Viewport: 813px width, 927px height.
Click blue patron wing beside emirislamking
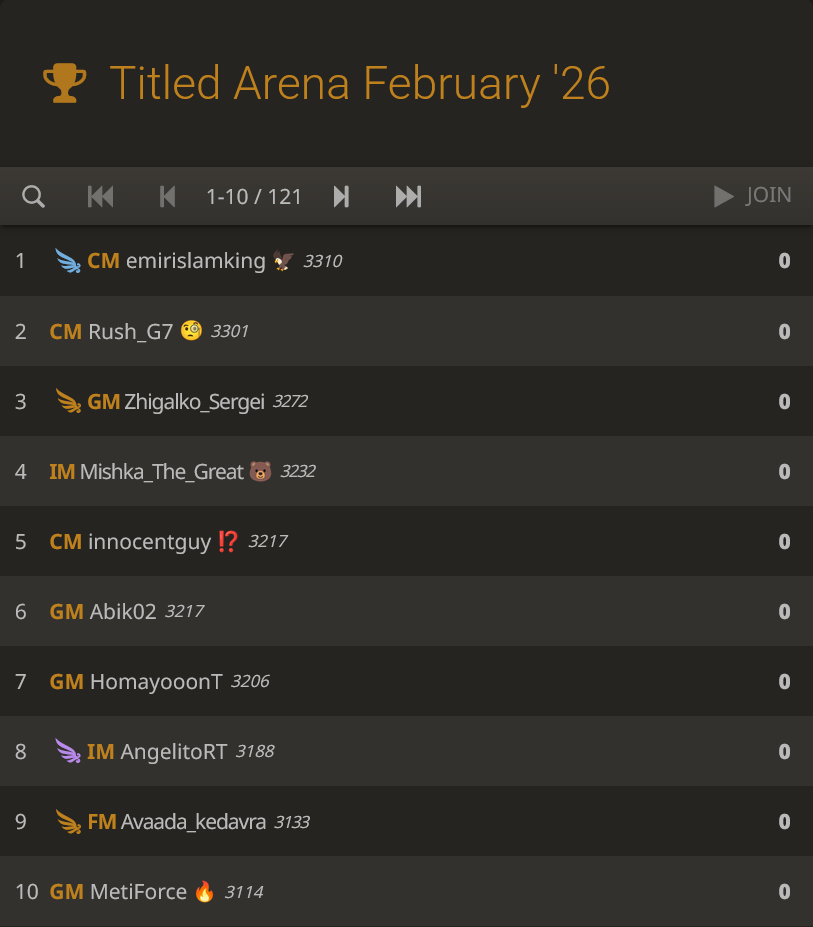click(68, 261)
